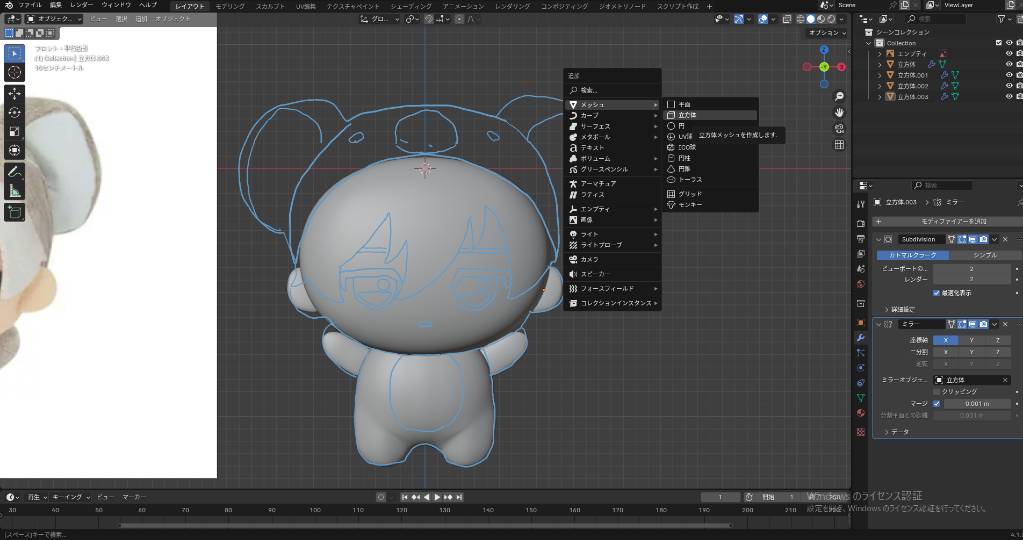Select the シンプル subdivision type button
1023x540 pixels.
[984, 255]
